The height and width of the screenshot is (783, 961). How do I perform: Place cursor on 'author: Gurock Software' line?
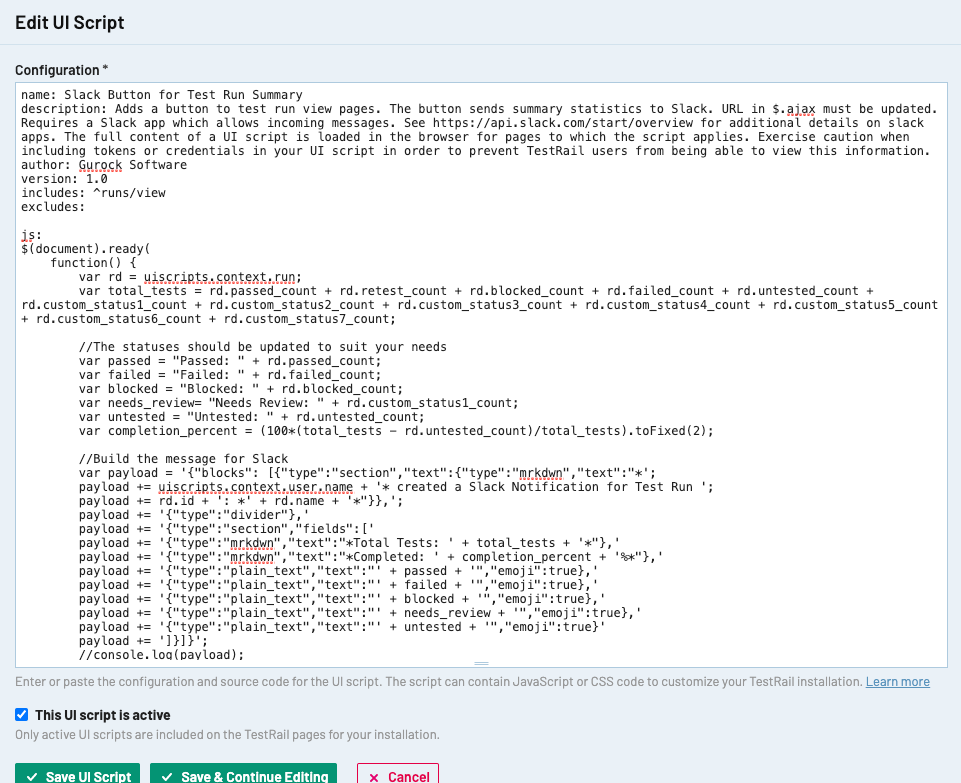[x=103, y=165]
